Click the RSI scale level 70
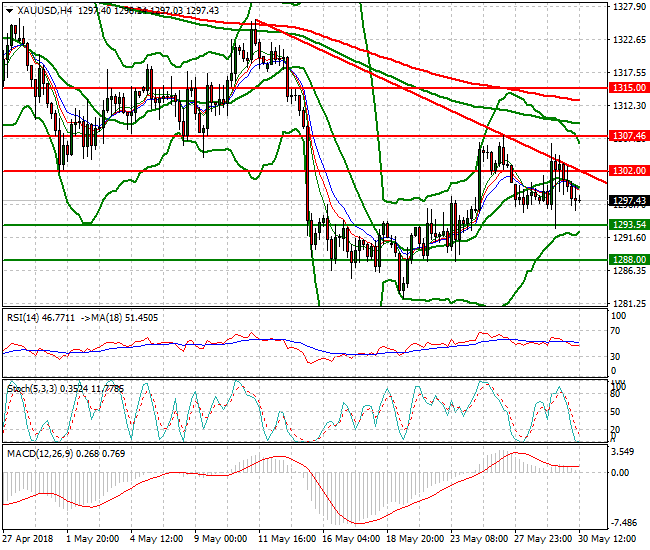Viewport: 650px width, 550px height. [x=616, y=331]
